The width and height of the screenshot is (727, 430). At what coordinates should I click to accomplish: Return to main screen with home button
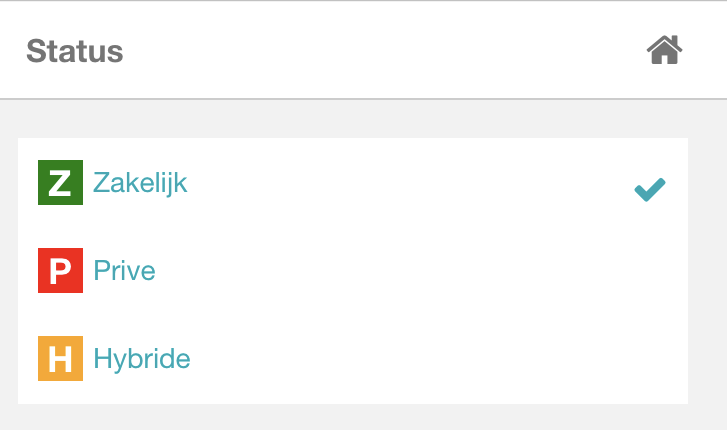[664, 50]
